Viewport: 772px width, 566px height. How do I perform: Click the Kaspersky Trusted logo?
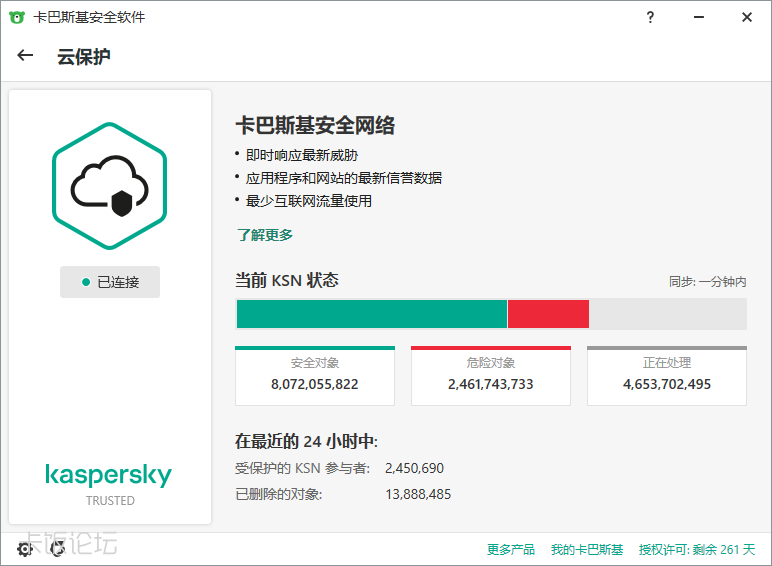point(109,484)
